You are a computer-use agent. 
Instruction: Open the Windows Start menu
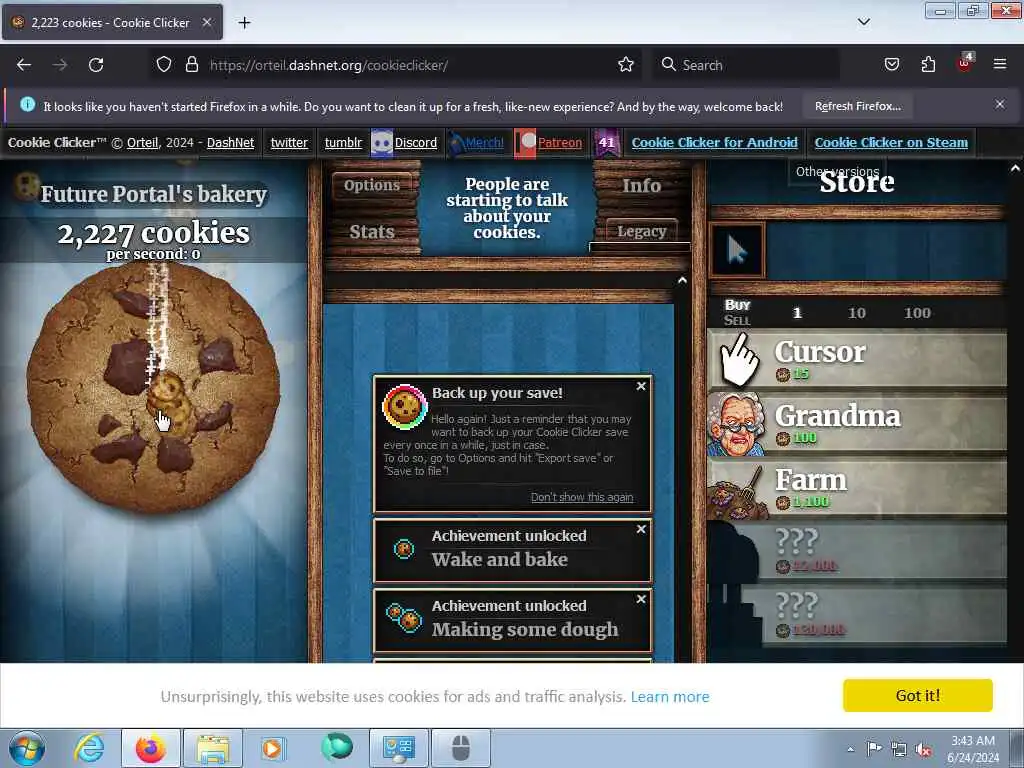pyautogui.click(x=27, y=748)
